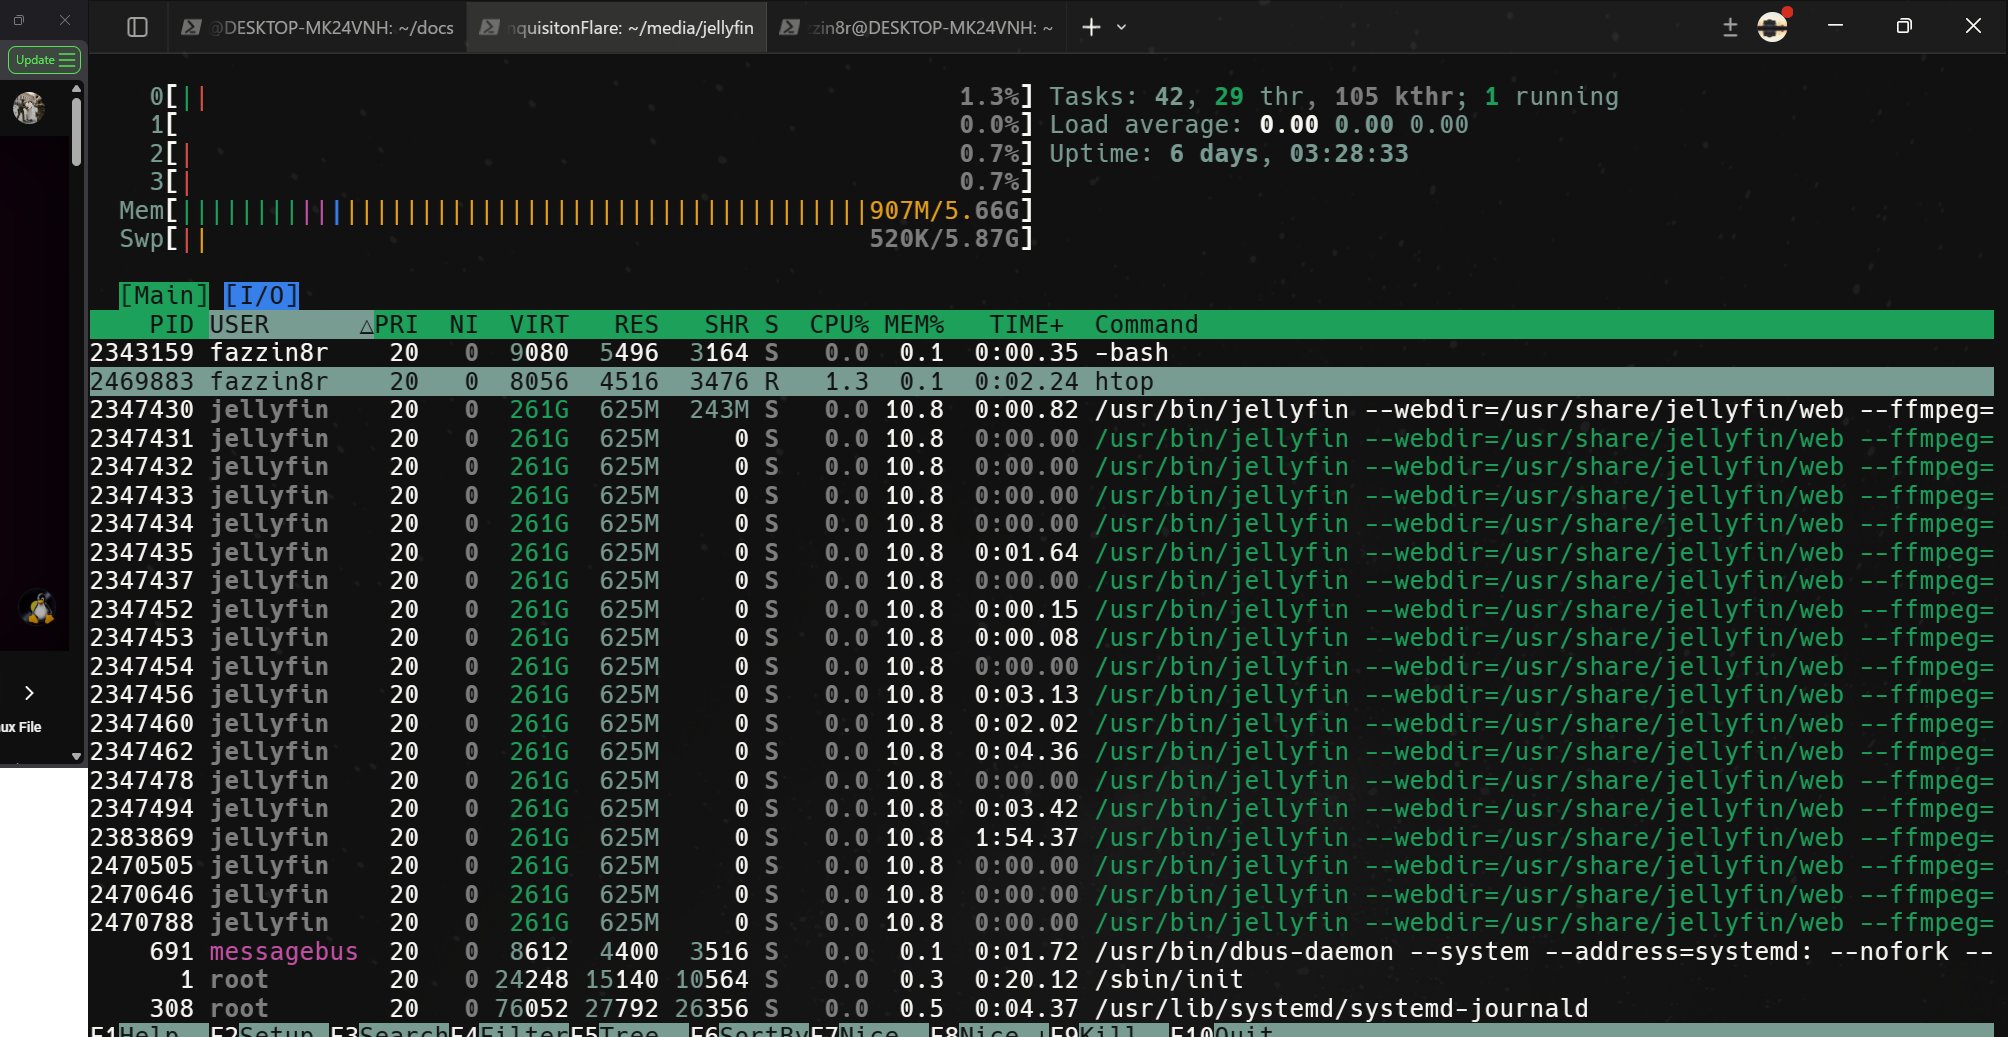Viewport: 2008px width, 1037px height.
Task: Expand the left panel chevron arrow
Action: [29, 693]
